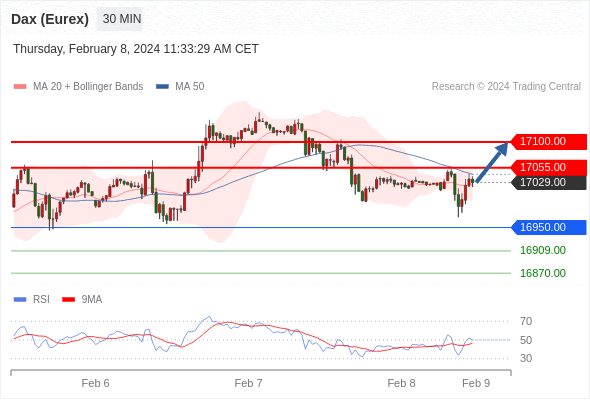Click the Feb 8 date axis label

(401, 383)
